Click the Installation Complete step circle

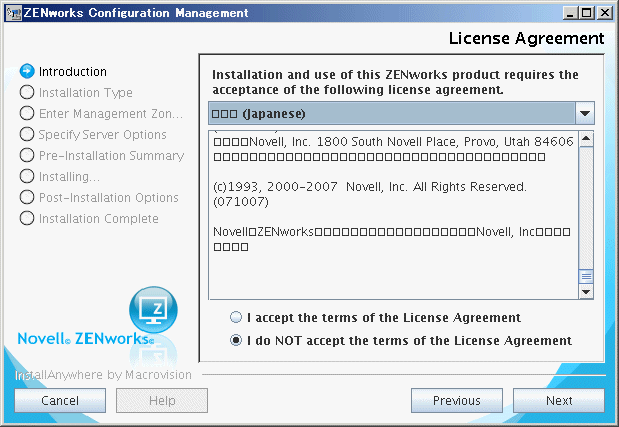pos(27,217)
